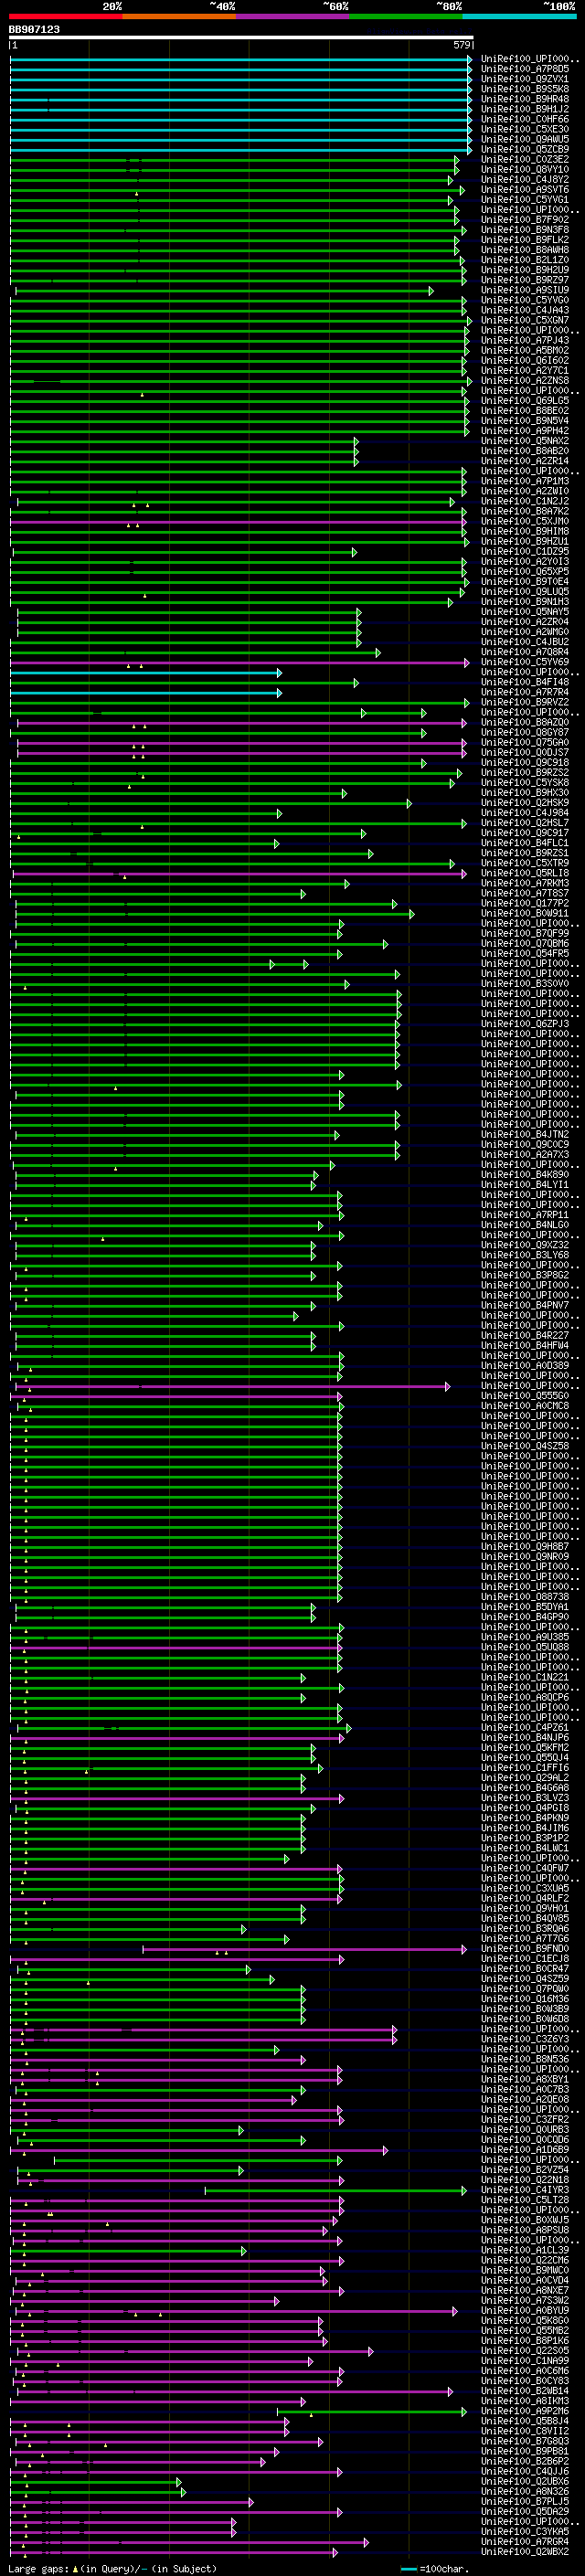Select hit label UniRef100_Q9LUQ5
585x2576 pixels.
tap(525, 591)
